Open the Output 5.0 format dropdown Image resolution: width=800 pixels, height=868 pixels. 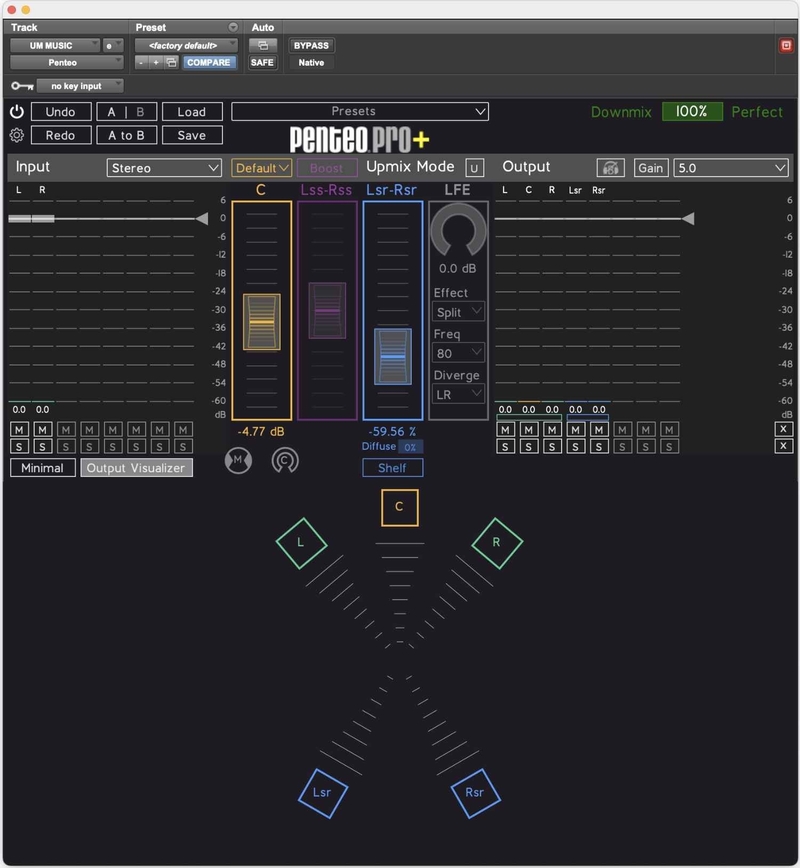pyautogui.click(x=731, y=168)
